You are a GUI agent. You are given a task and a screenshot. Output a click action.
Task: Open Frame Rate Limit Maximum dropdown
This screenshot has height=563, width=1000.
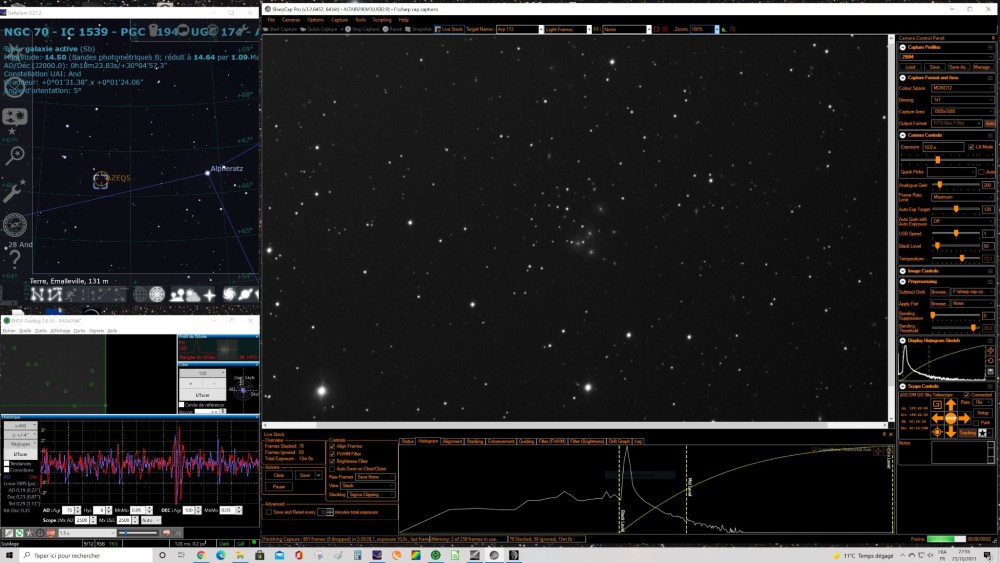click(962, 197)
